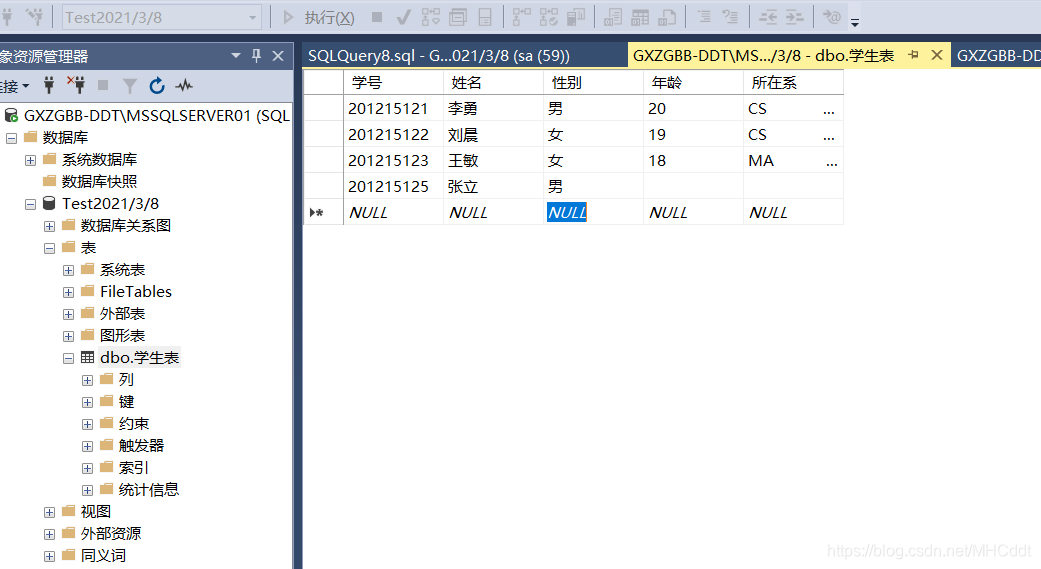1041x569 pixels.
Task: Open the Connect (连接) dropdown in Object Explorer
Action: tap(15, 86)
